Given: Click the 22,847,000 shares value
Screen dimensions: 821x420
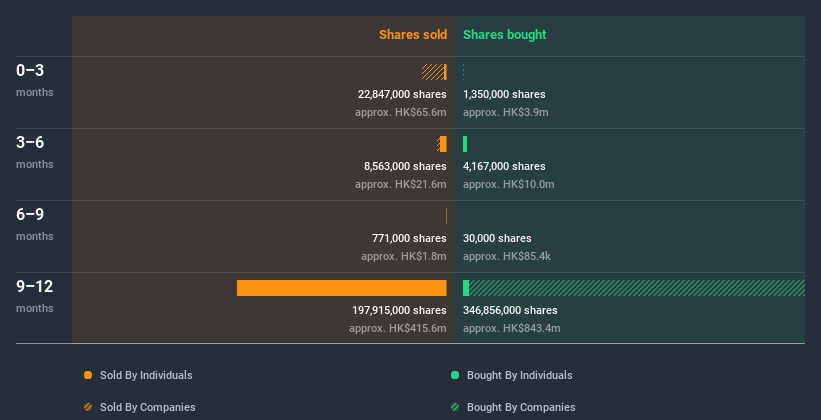Looking at the screenshot, I should point(402,94).
